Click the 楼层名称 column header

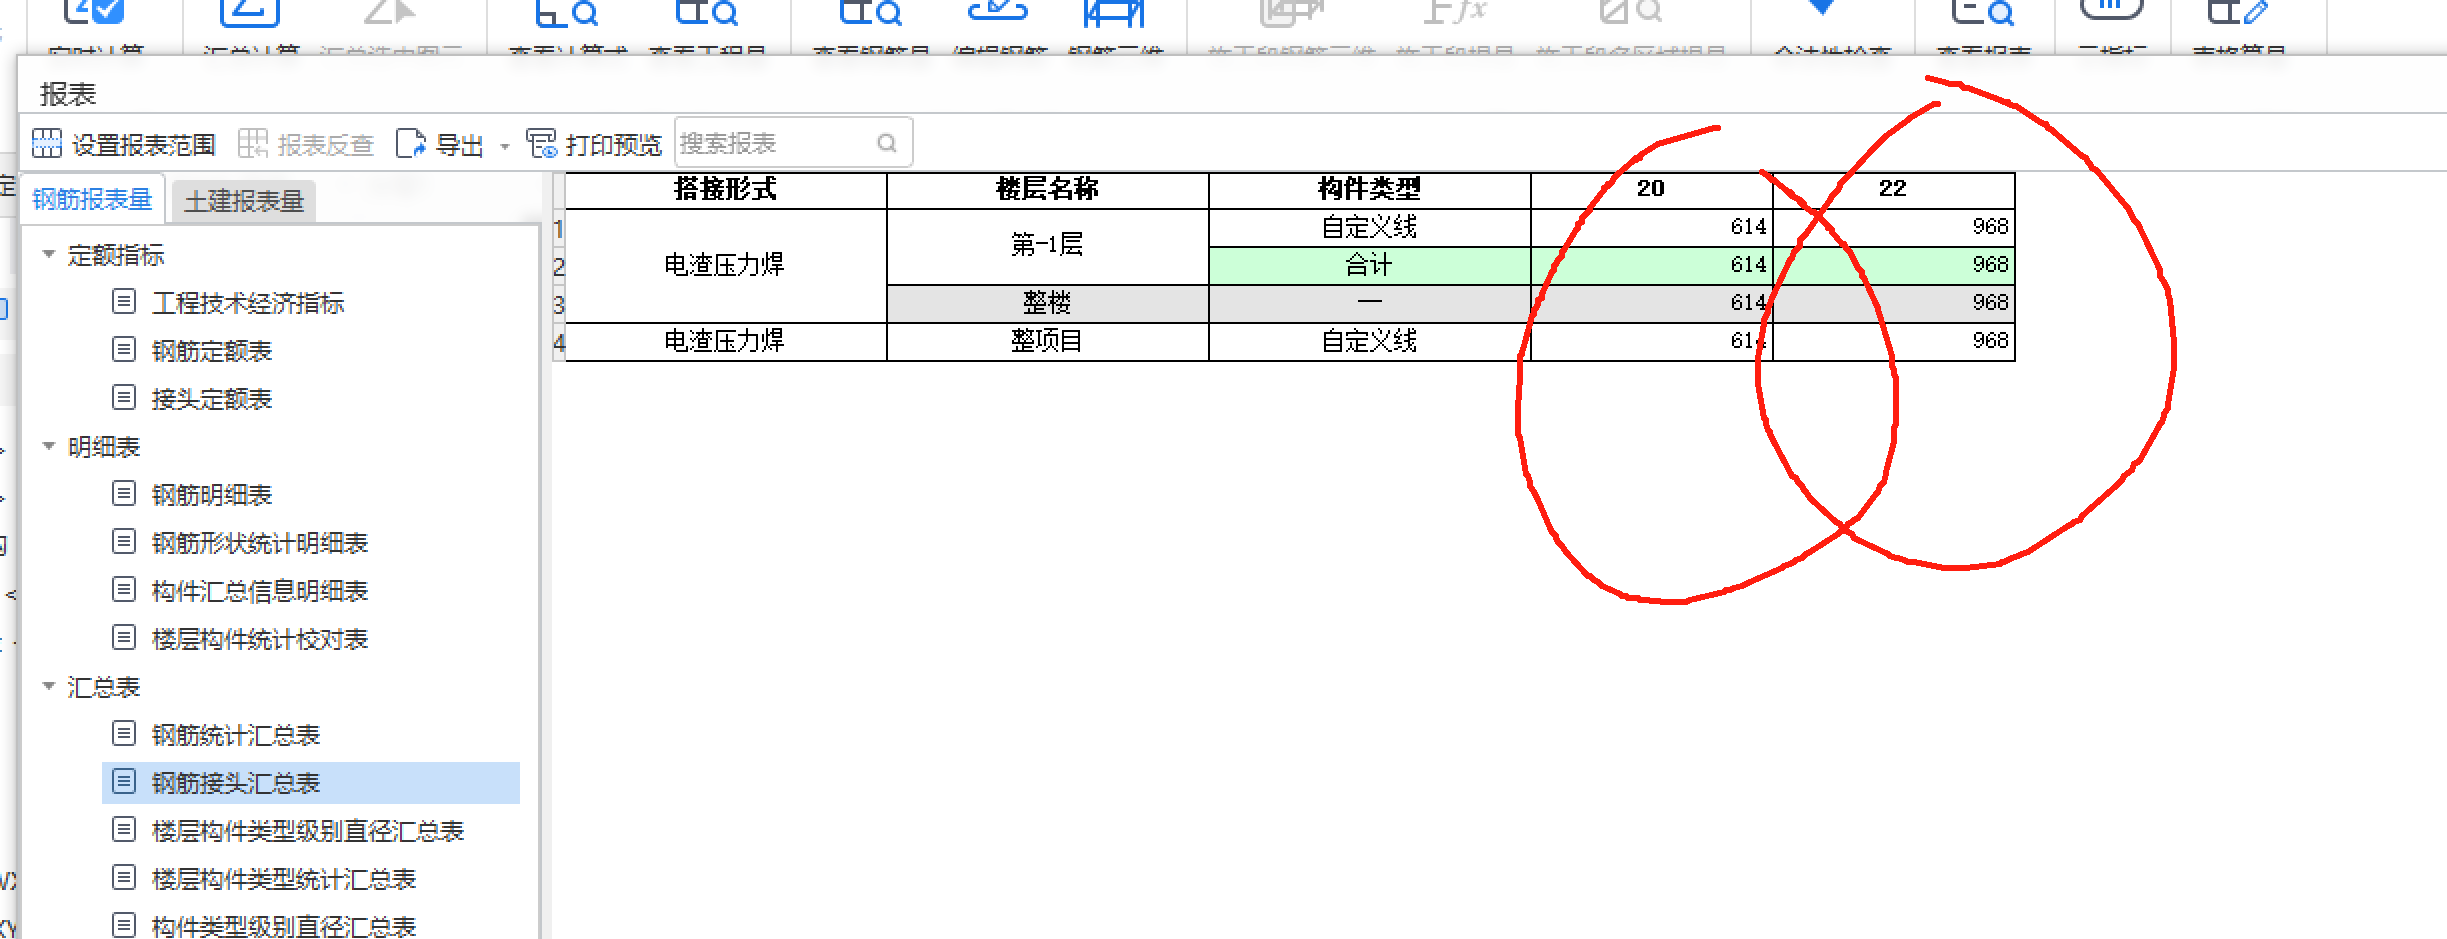coord(1047,190)
